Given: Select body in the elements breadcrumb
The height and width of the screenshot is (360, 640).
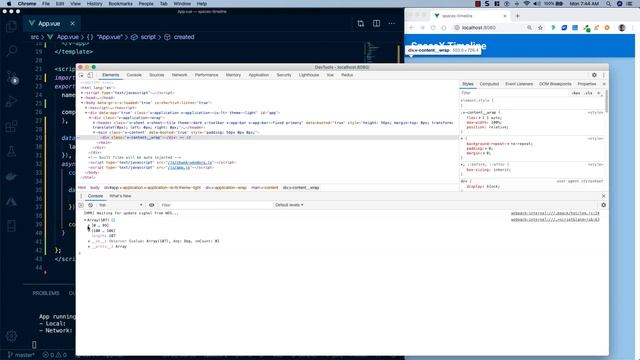Looking at the screenshot, I should pos(95,188).
